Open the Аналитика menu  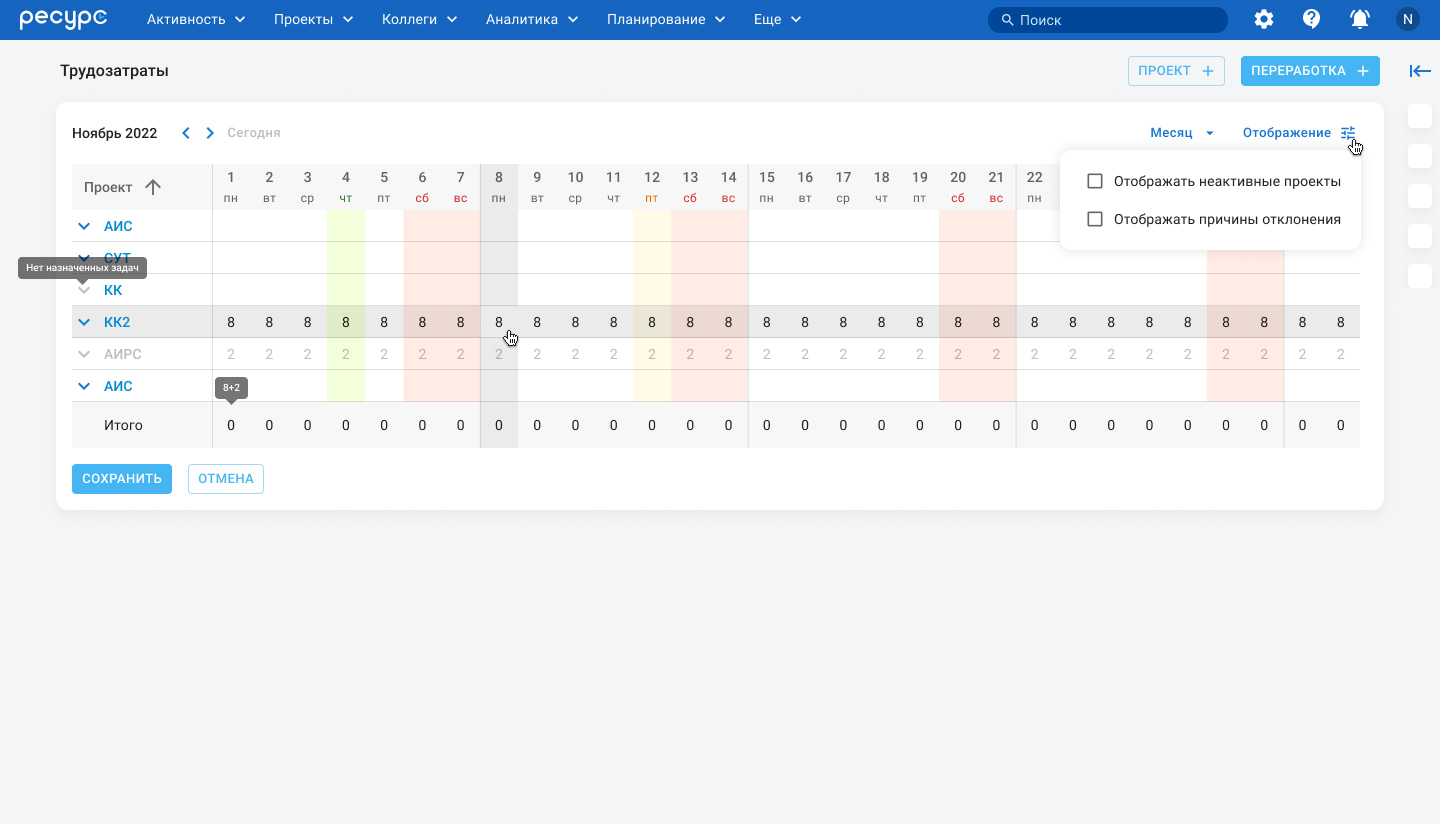[532, 19]
